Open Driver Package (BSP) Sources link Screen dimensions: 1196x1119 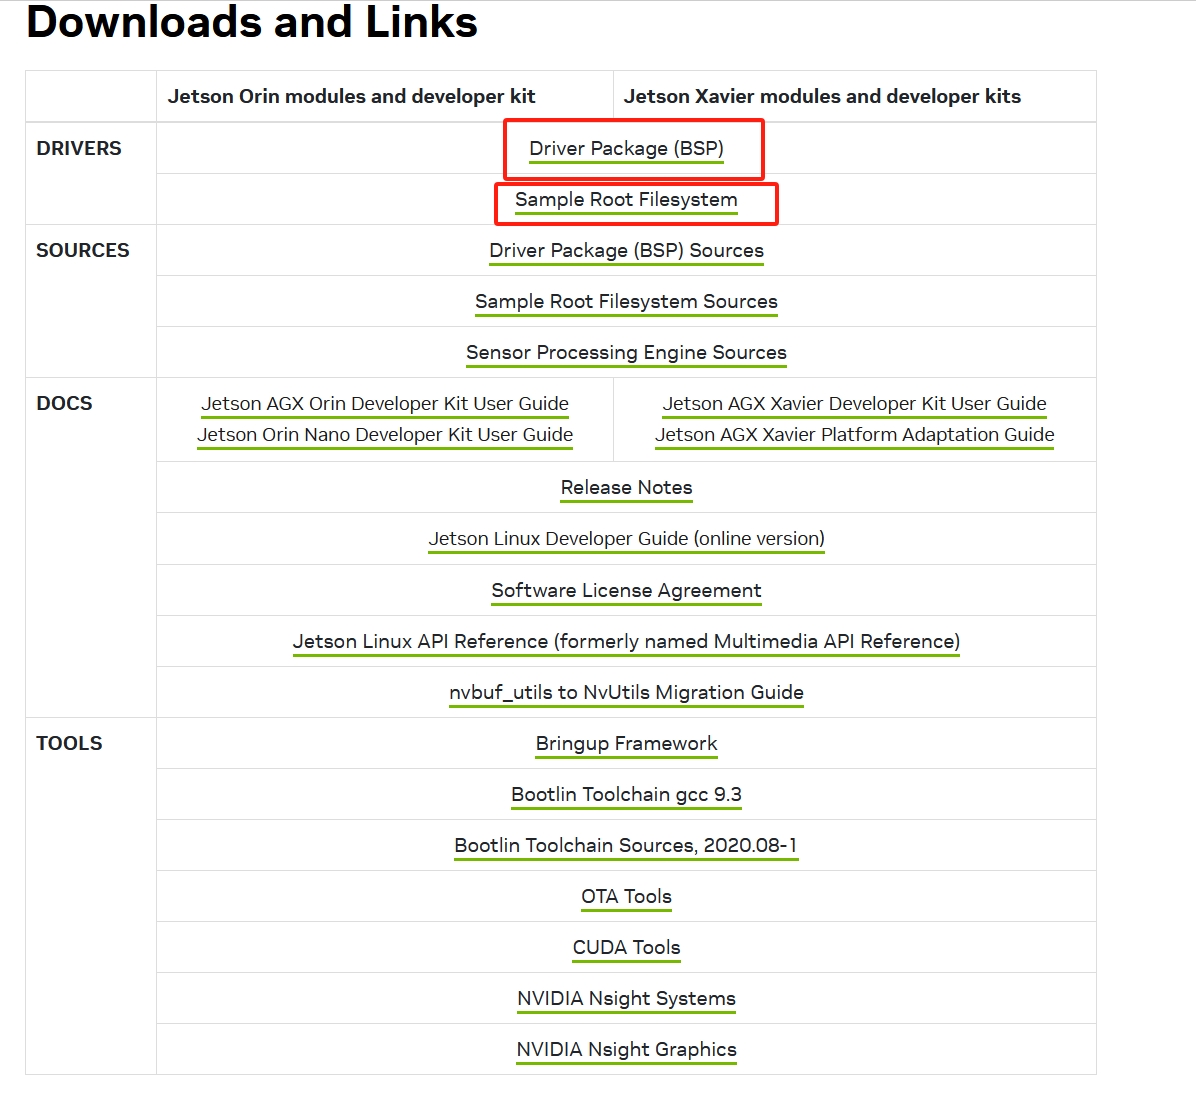626,250
